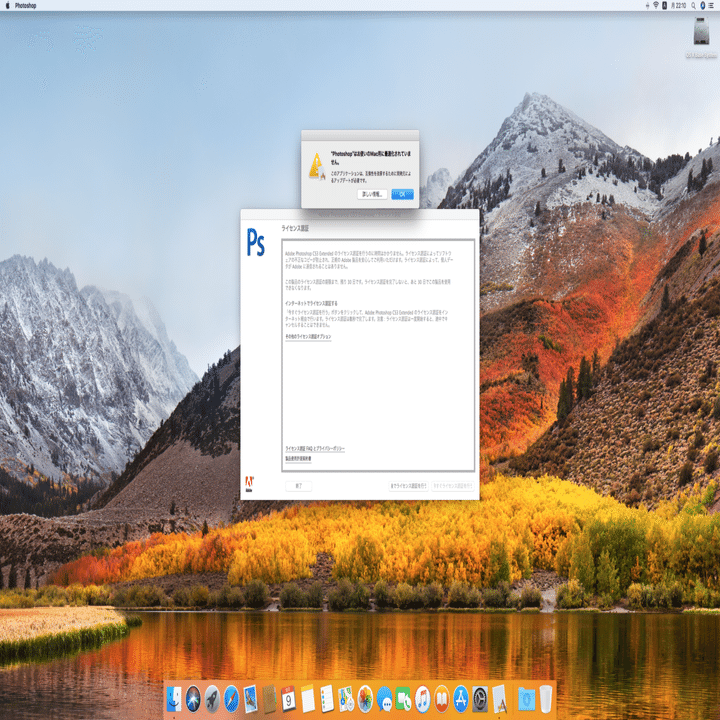Click the warning icon in alert dialog

click(316, 167)
